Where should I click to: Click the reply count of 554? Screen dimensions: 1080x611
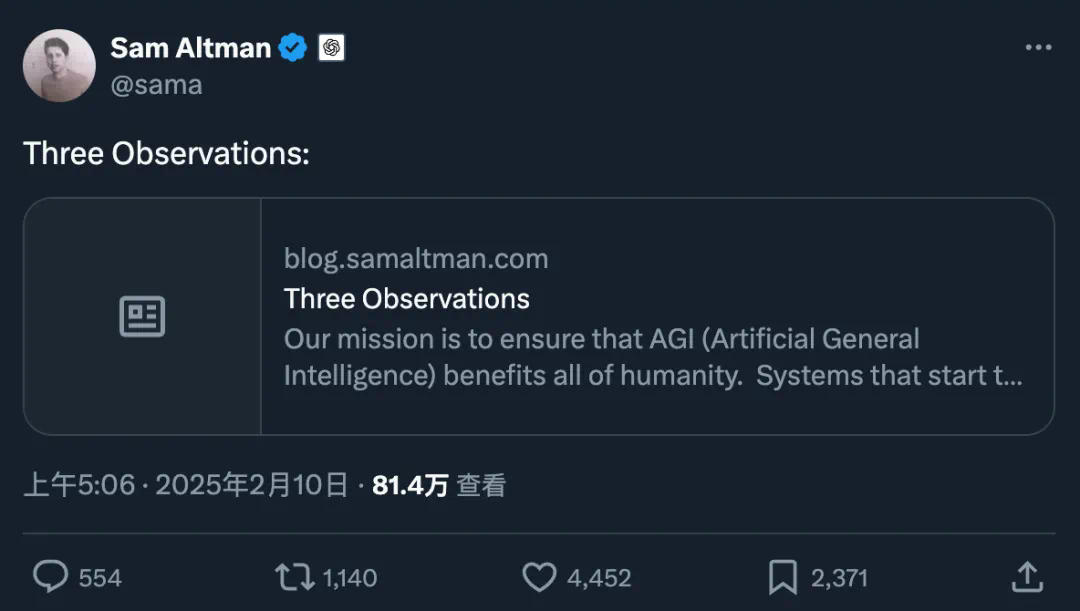[100, 577]
